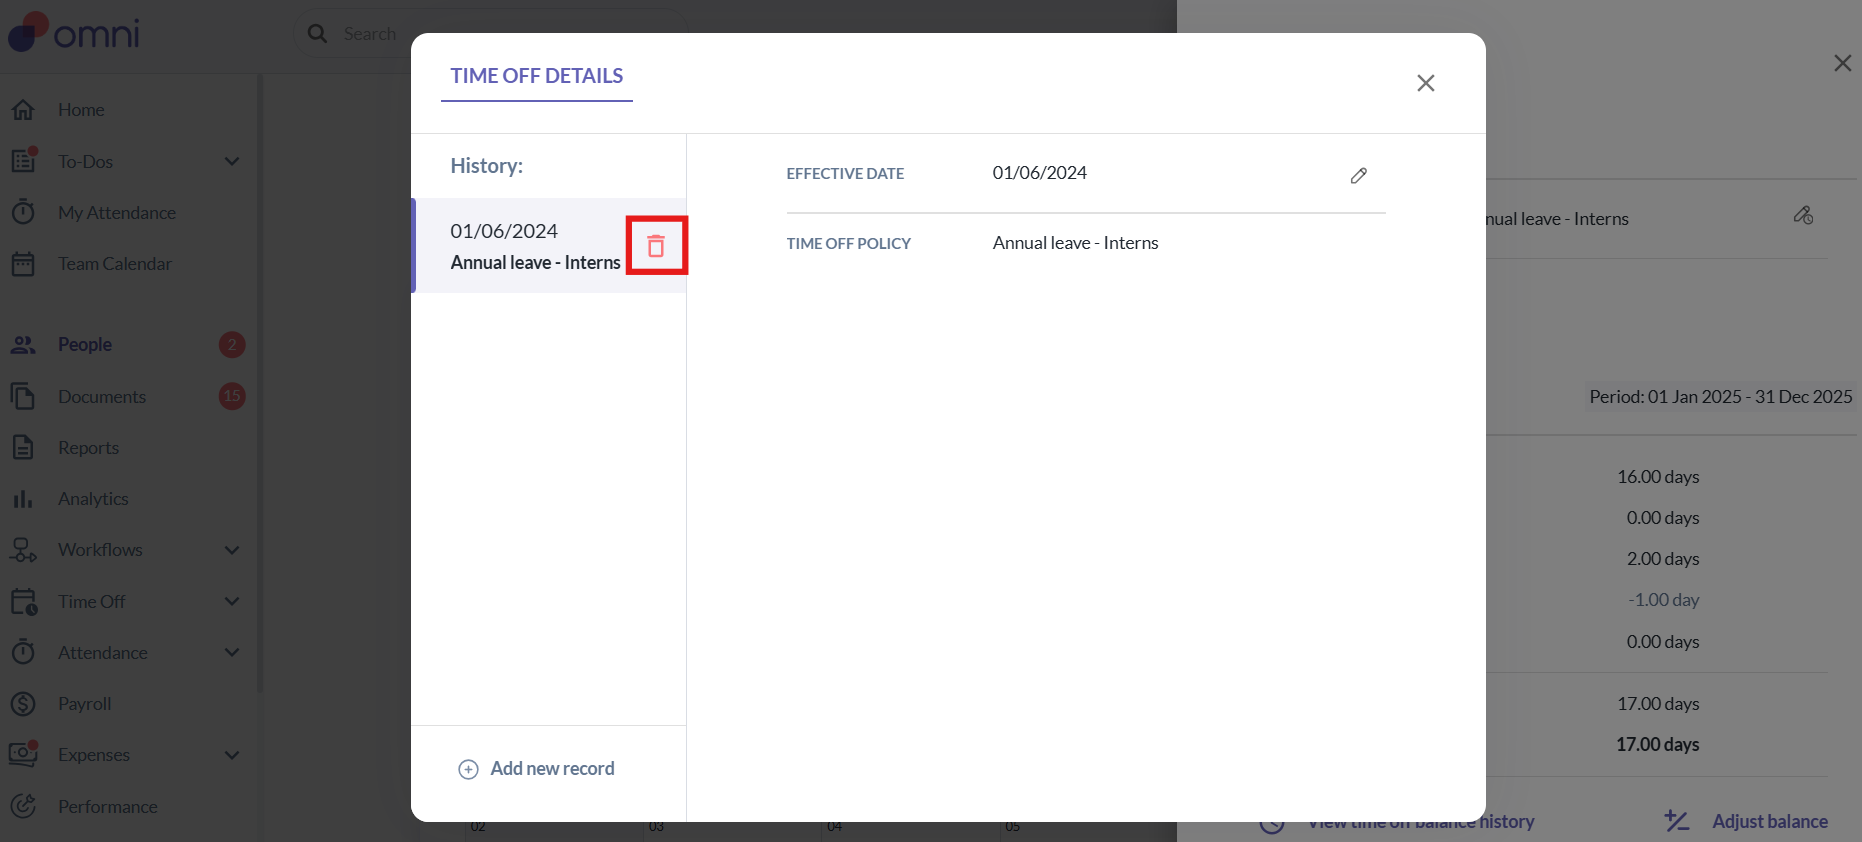Click the '-1.00 day' value

point(1663,600)
